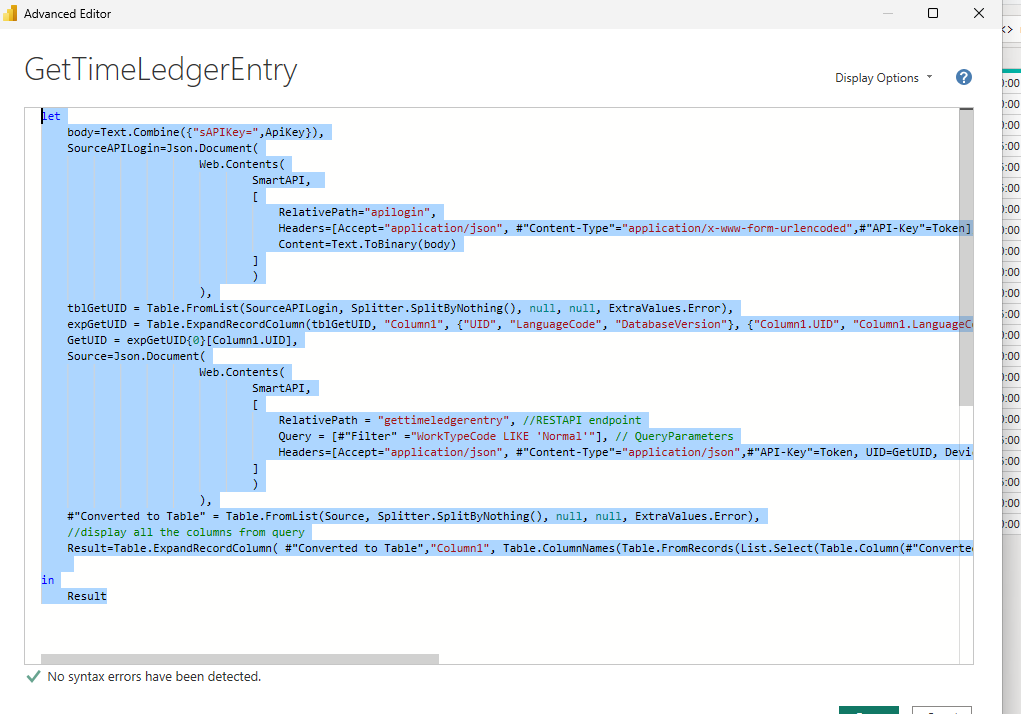Click the 'GetTimeLedgerEntry' query title
The height and width of the screenshot is (714, 1021).
coord(161,70)
